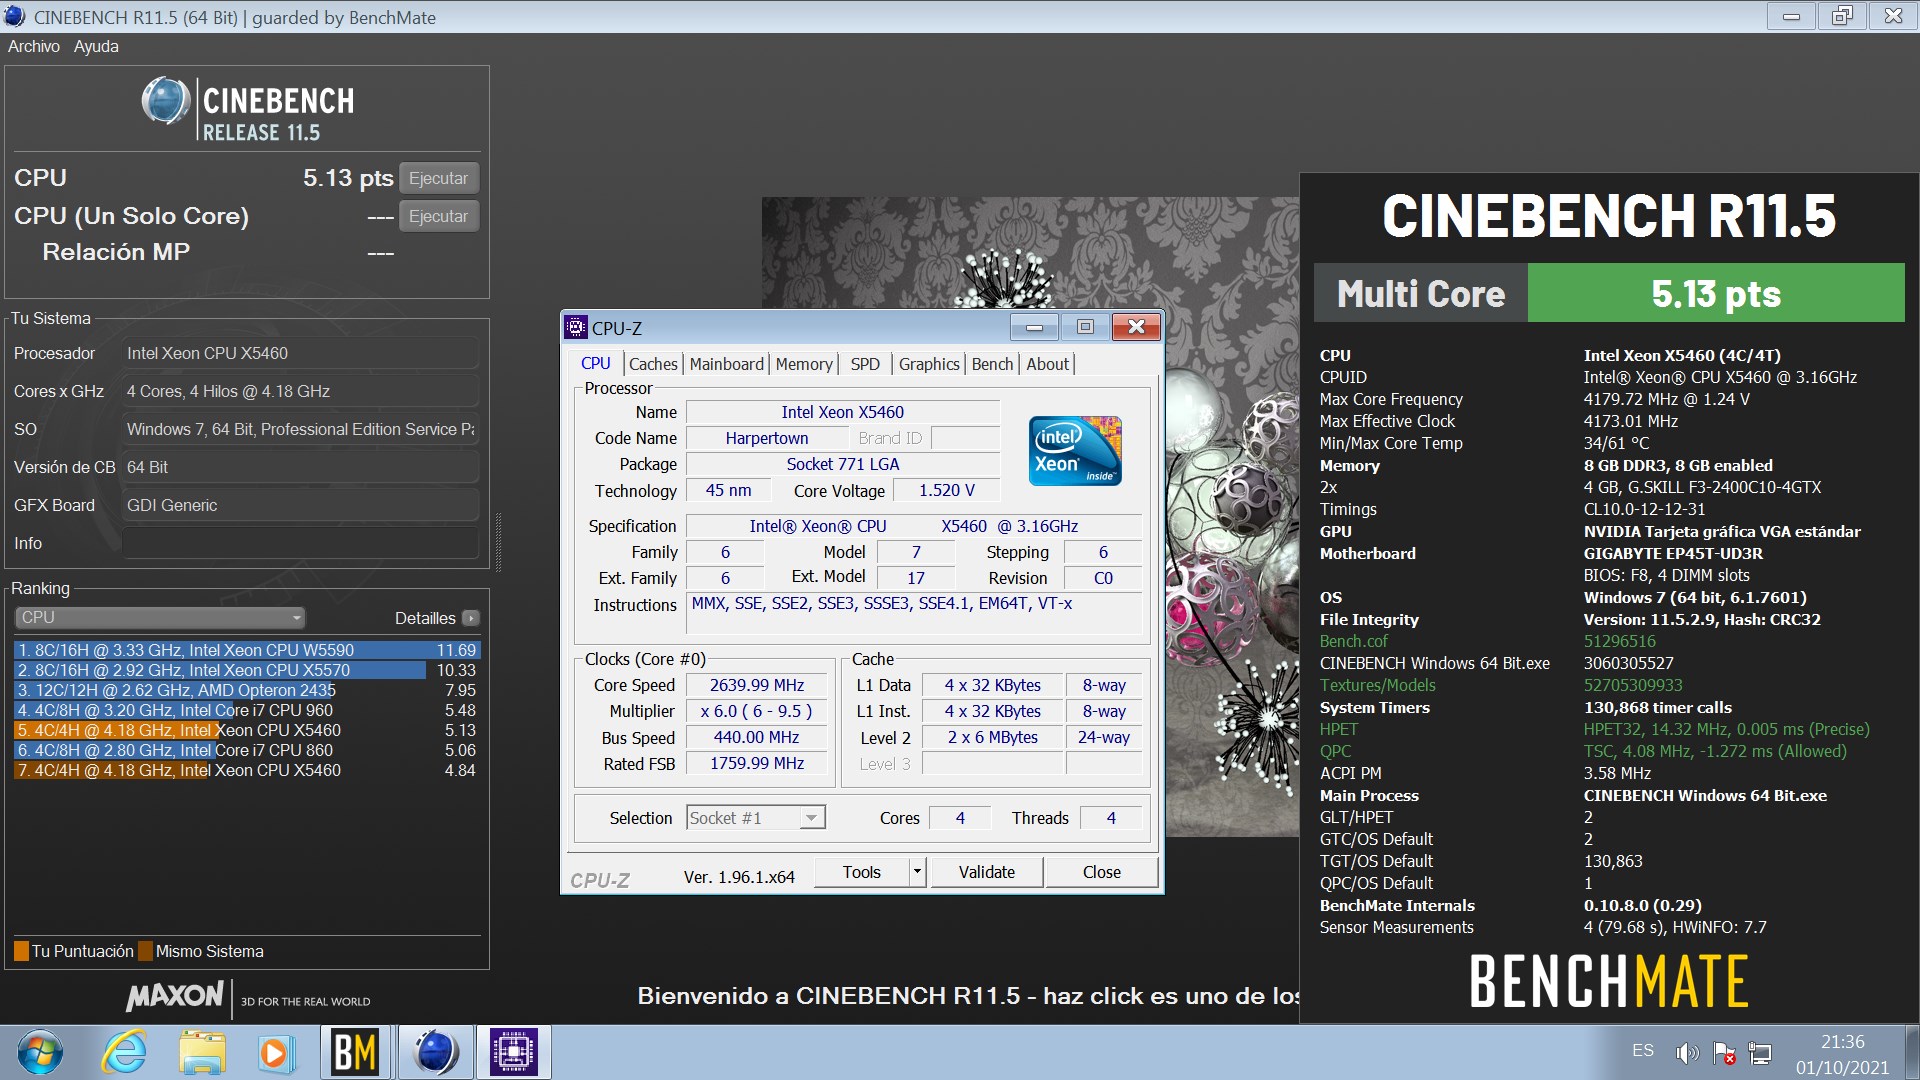Image resolution: width=1920 pixels, height=1080 pixels.
Task: Select the CPU tab in CPU-Z
Action: tap(596, 364)
